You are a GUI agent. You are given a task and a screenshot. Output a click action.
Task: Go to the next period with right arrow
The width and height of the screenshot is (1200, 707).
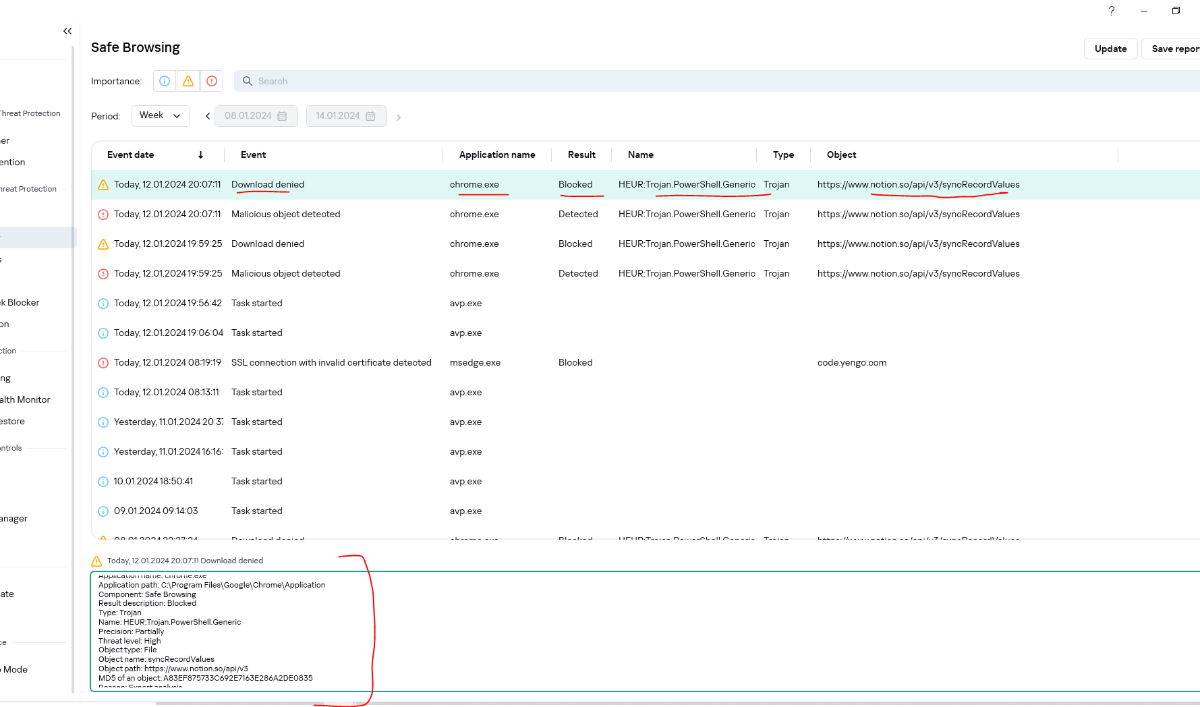[x=398, y=117]
